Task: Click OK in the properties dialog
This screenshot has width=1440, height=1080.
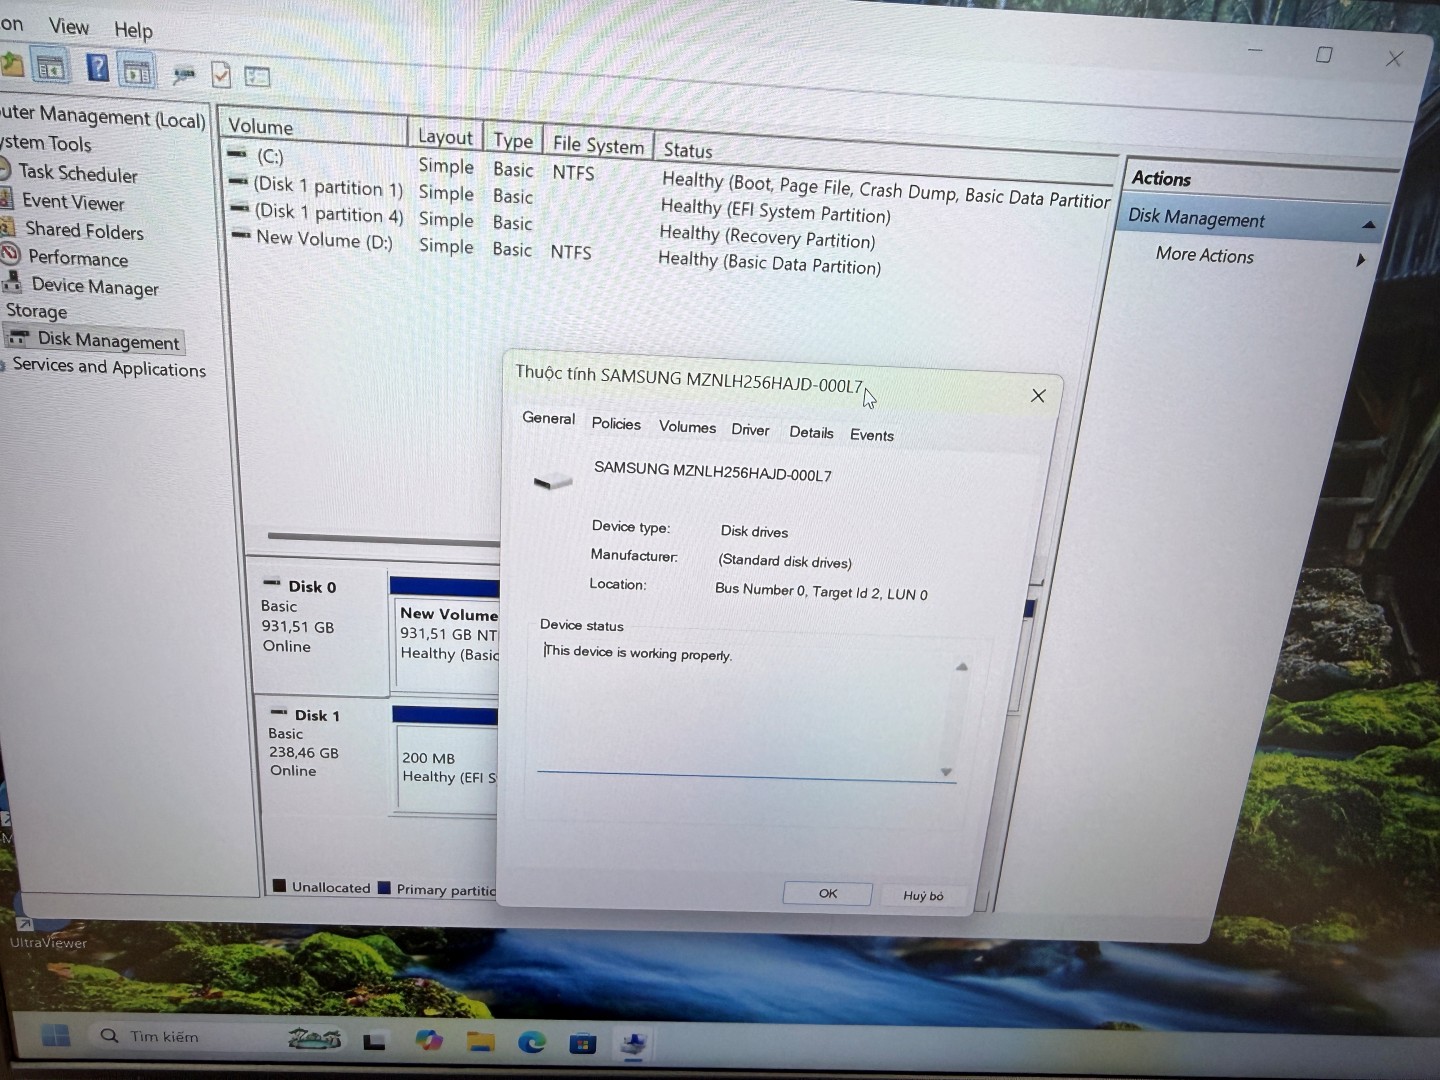Action: [x=827, y=893]
